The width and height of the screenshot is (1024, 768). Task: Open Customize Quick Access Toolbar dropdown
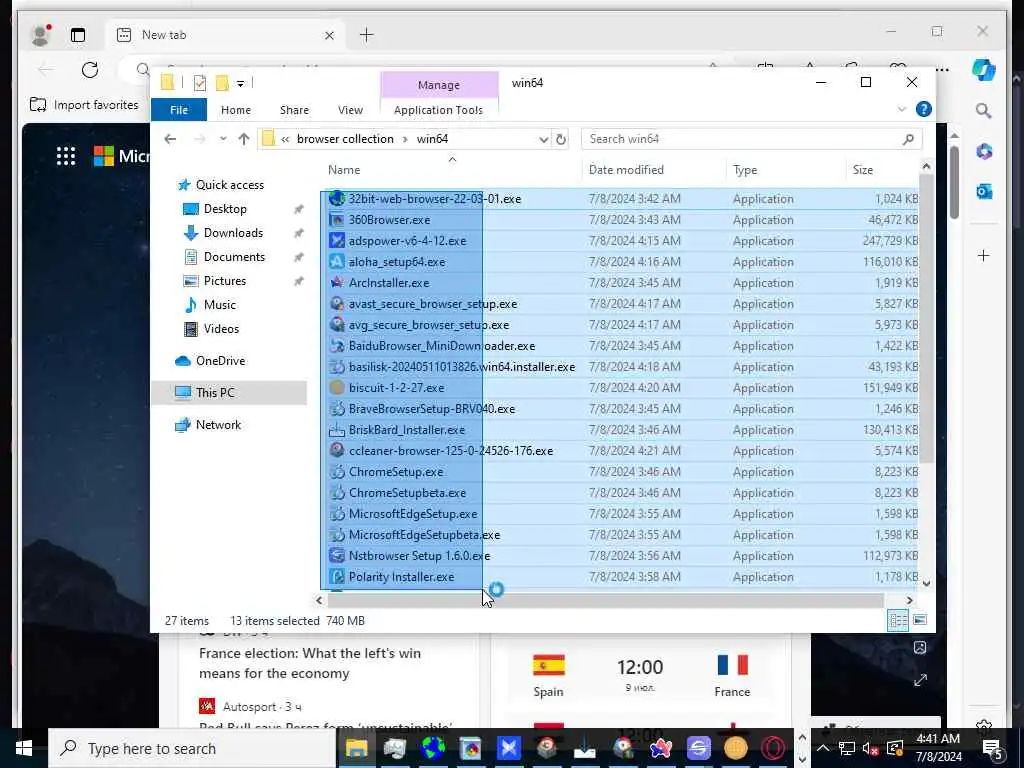[240, 83]
